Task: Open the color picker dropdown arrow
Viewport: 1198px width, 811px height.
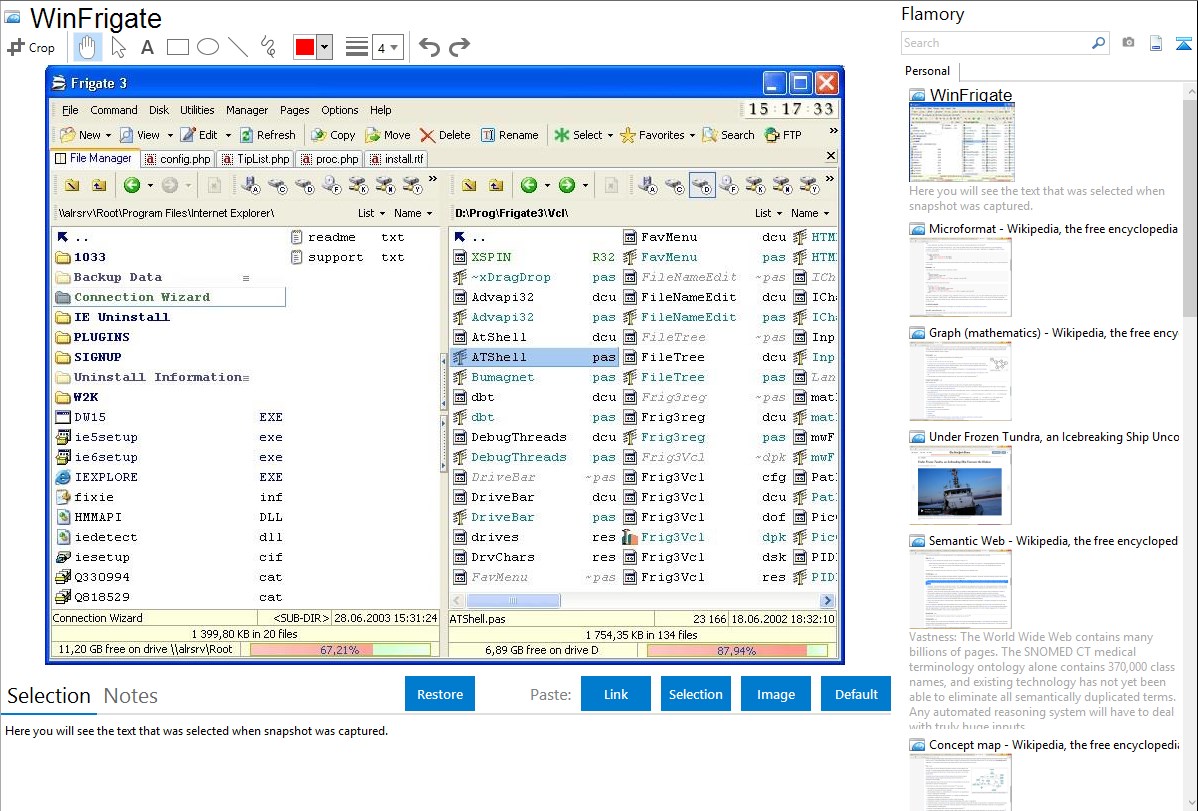Action: tap(324, 47)
